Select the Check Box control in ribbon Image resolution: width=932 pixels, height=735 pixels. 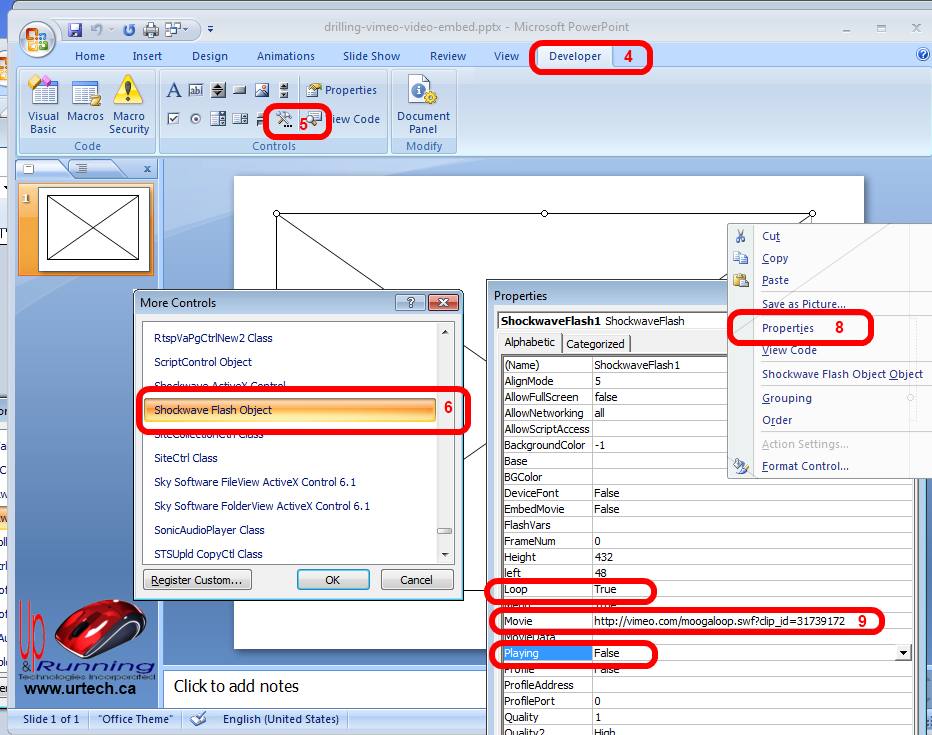174,119
